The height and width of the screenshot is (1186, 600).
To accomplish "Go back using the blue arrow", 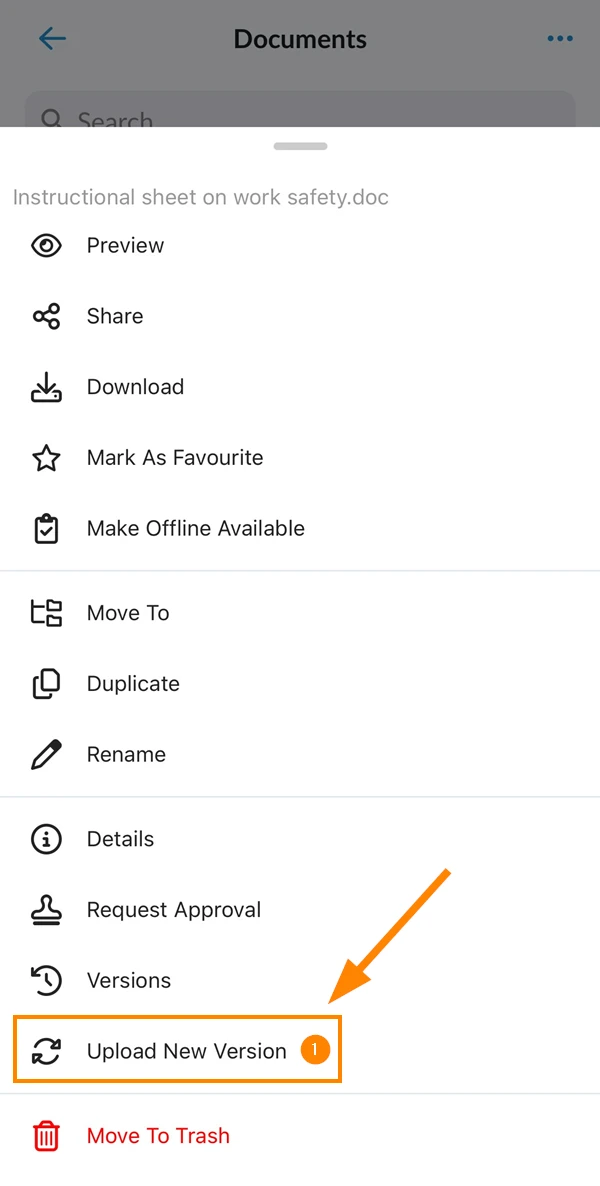I will [x=52, y=39].
